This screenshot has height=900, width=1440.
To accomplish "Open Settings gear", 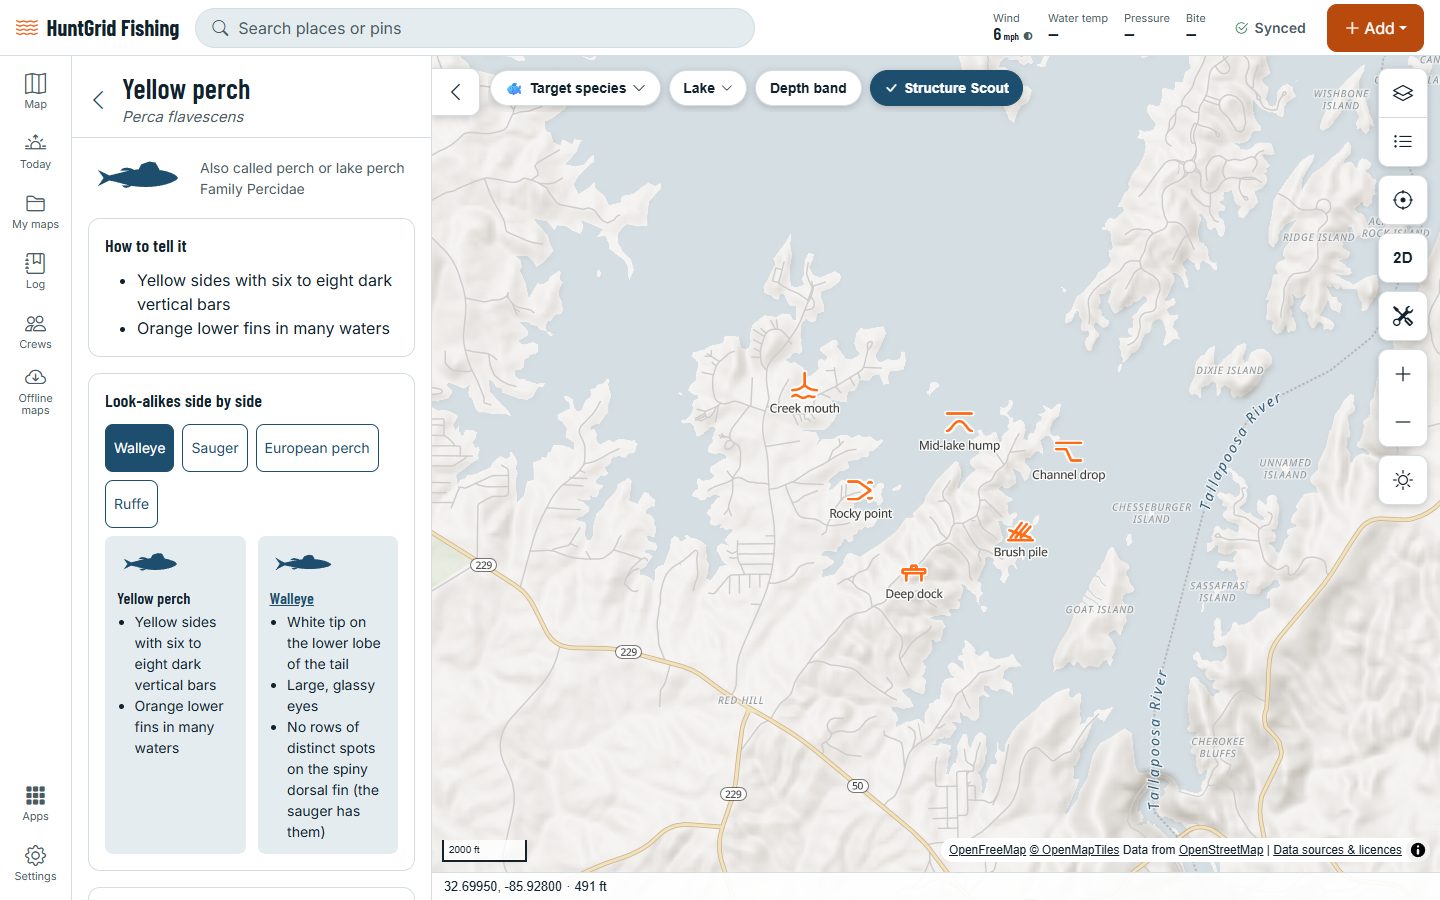I will click(x=35, y=863).
